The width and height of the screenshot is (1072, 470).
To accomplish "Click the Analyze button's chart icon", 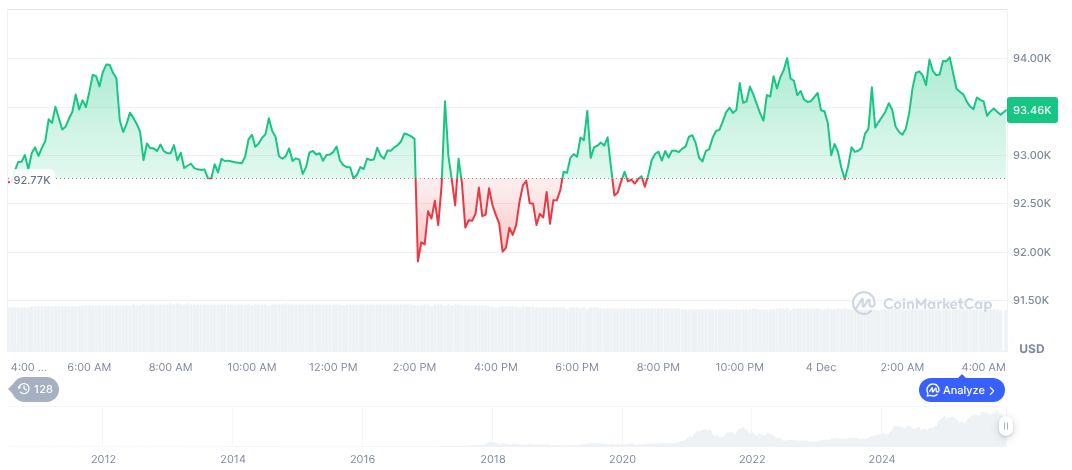I will (932, 390).
